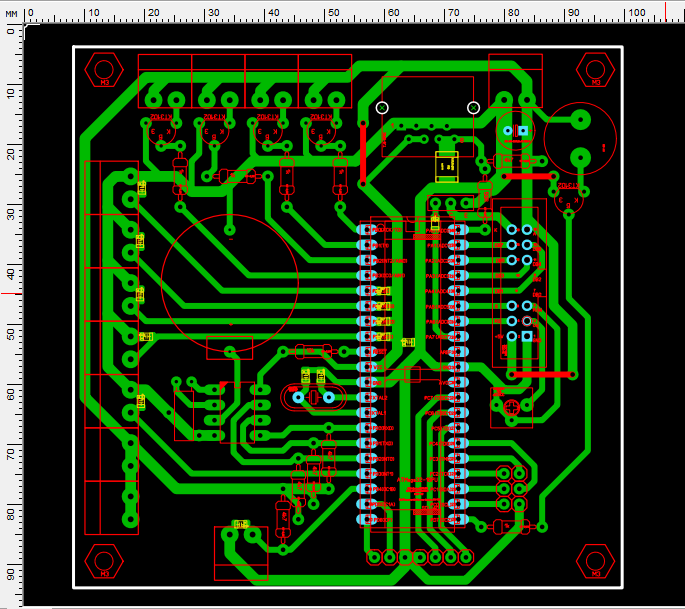The height and width of the screenshot is (609, 685).
Task: Pick the bottom-left M3 mounting hole
Action: pyautogui.click(x=104, y=561)
